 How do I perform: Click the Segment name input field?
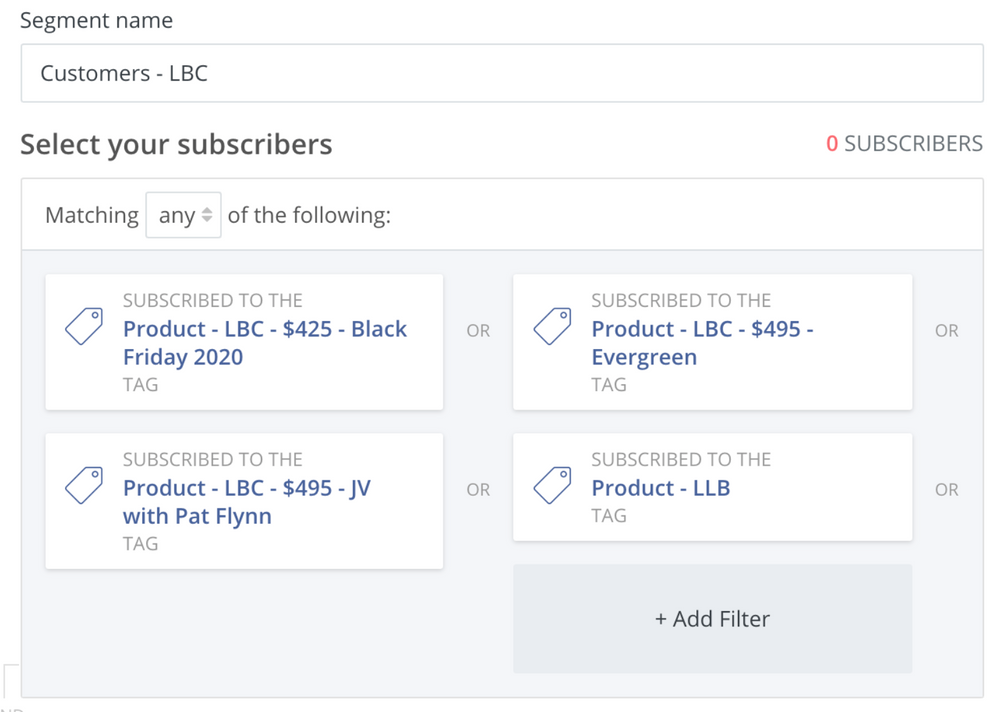tap(502, 73)
